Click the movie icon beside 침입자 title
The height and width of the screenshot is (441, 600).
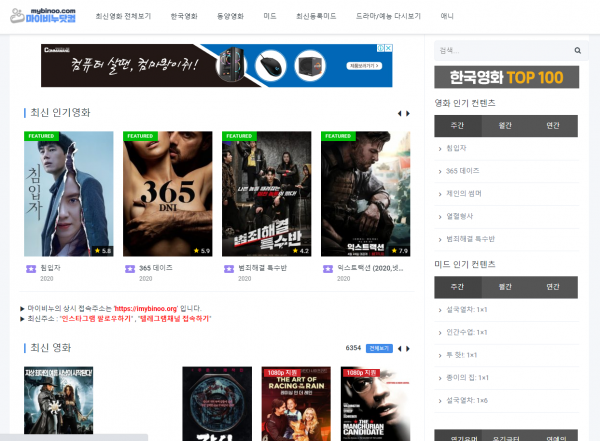31,269
